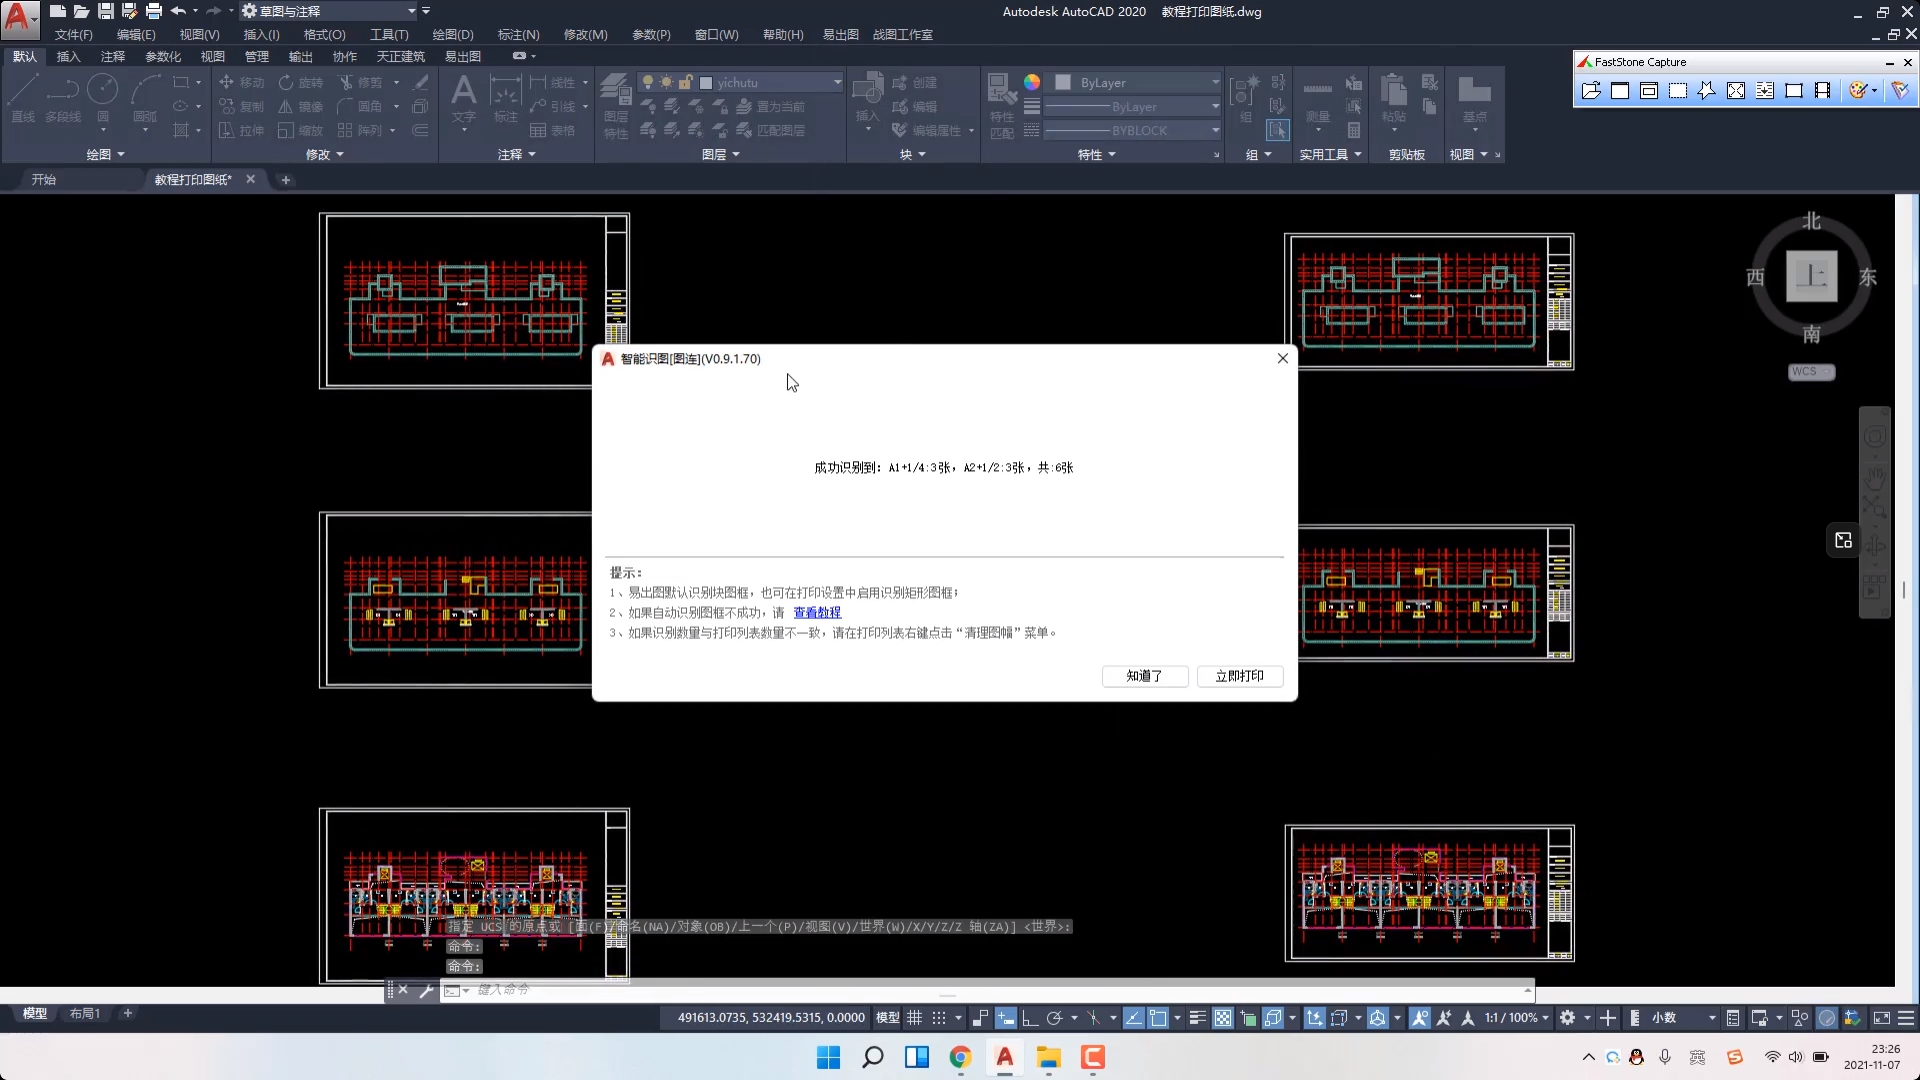Expand the BYBLOCK lineweight dropdown
Screen dimensions: 1920x1080
tap(1215, 131)
